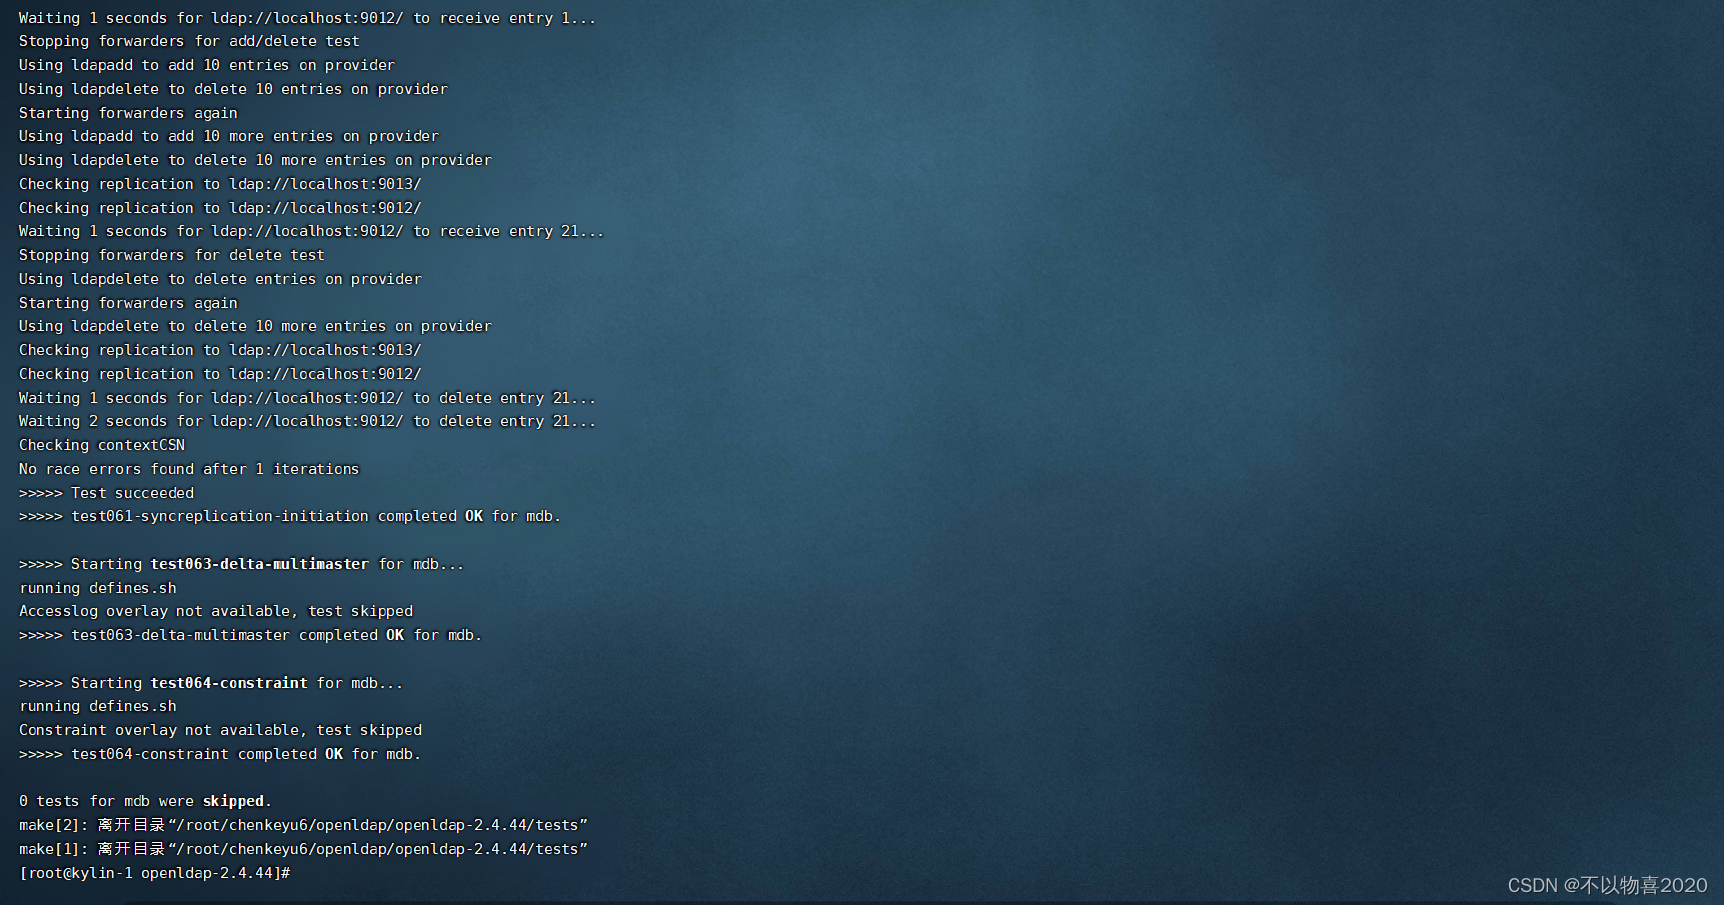Click 'Accesslog overlay not available, test skipped'
The image size is (1724, 905).
(216, 611)
